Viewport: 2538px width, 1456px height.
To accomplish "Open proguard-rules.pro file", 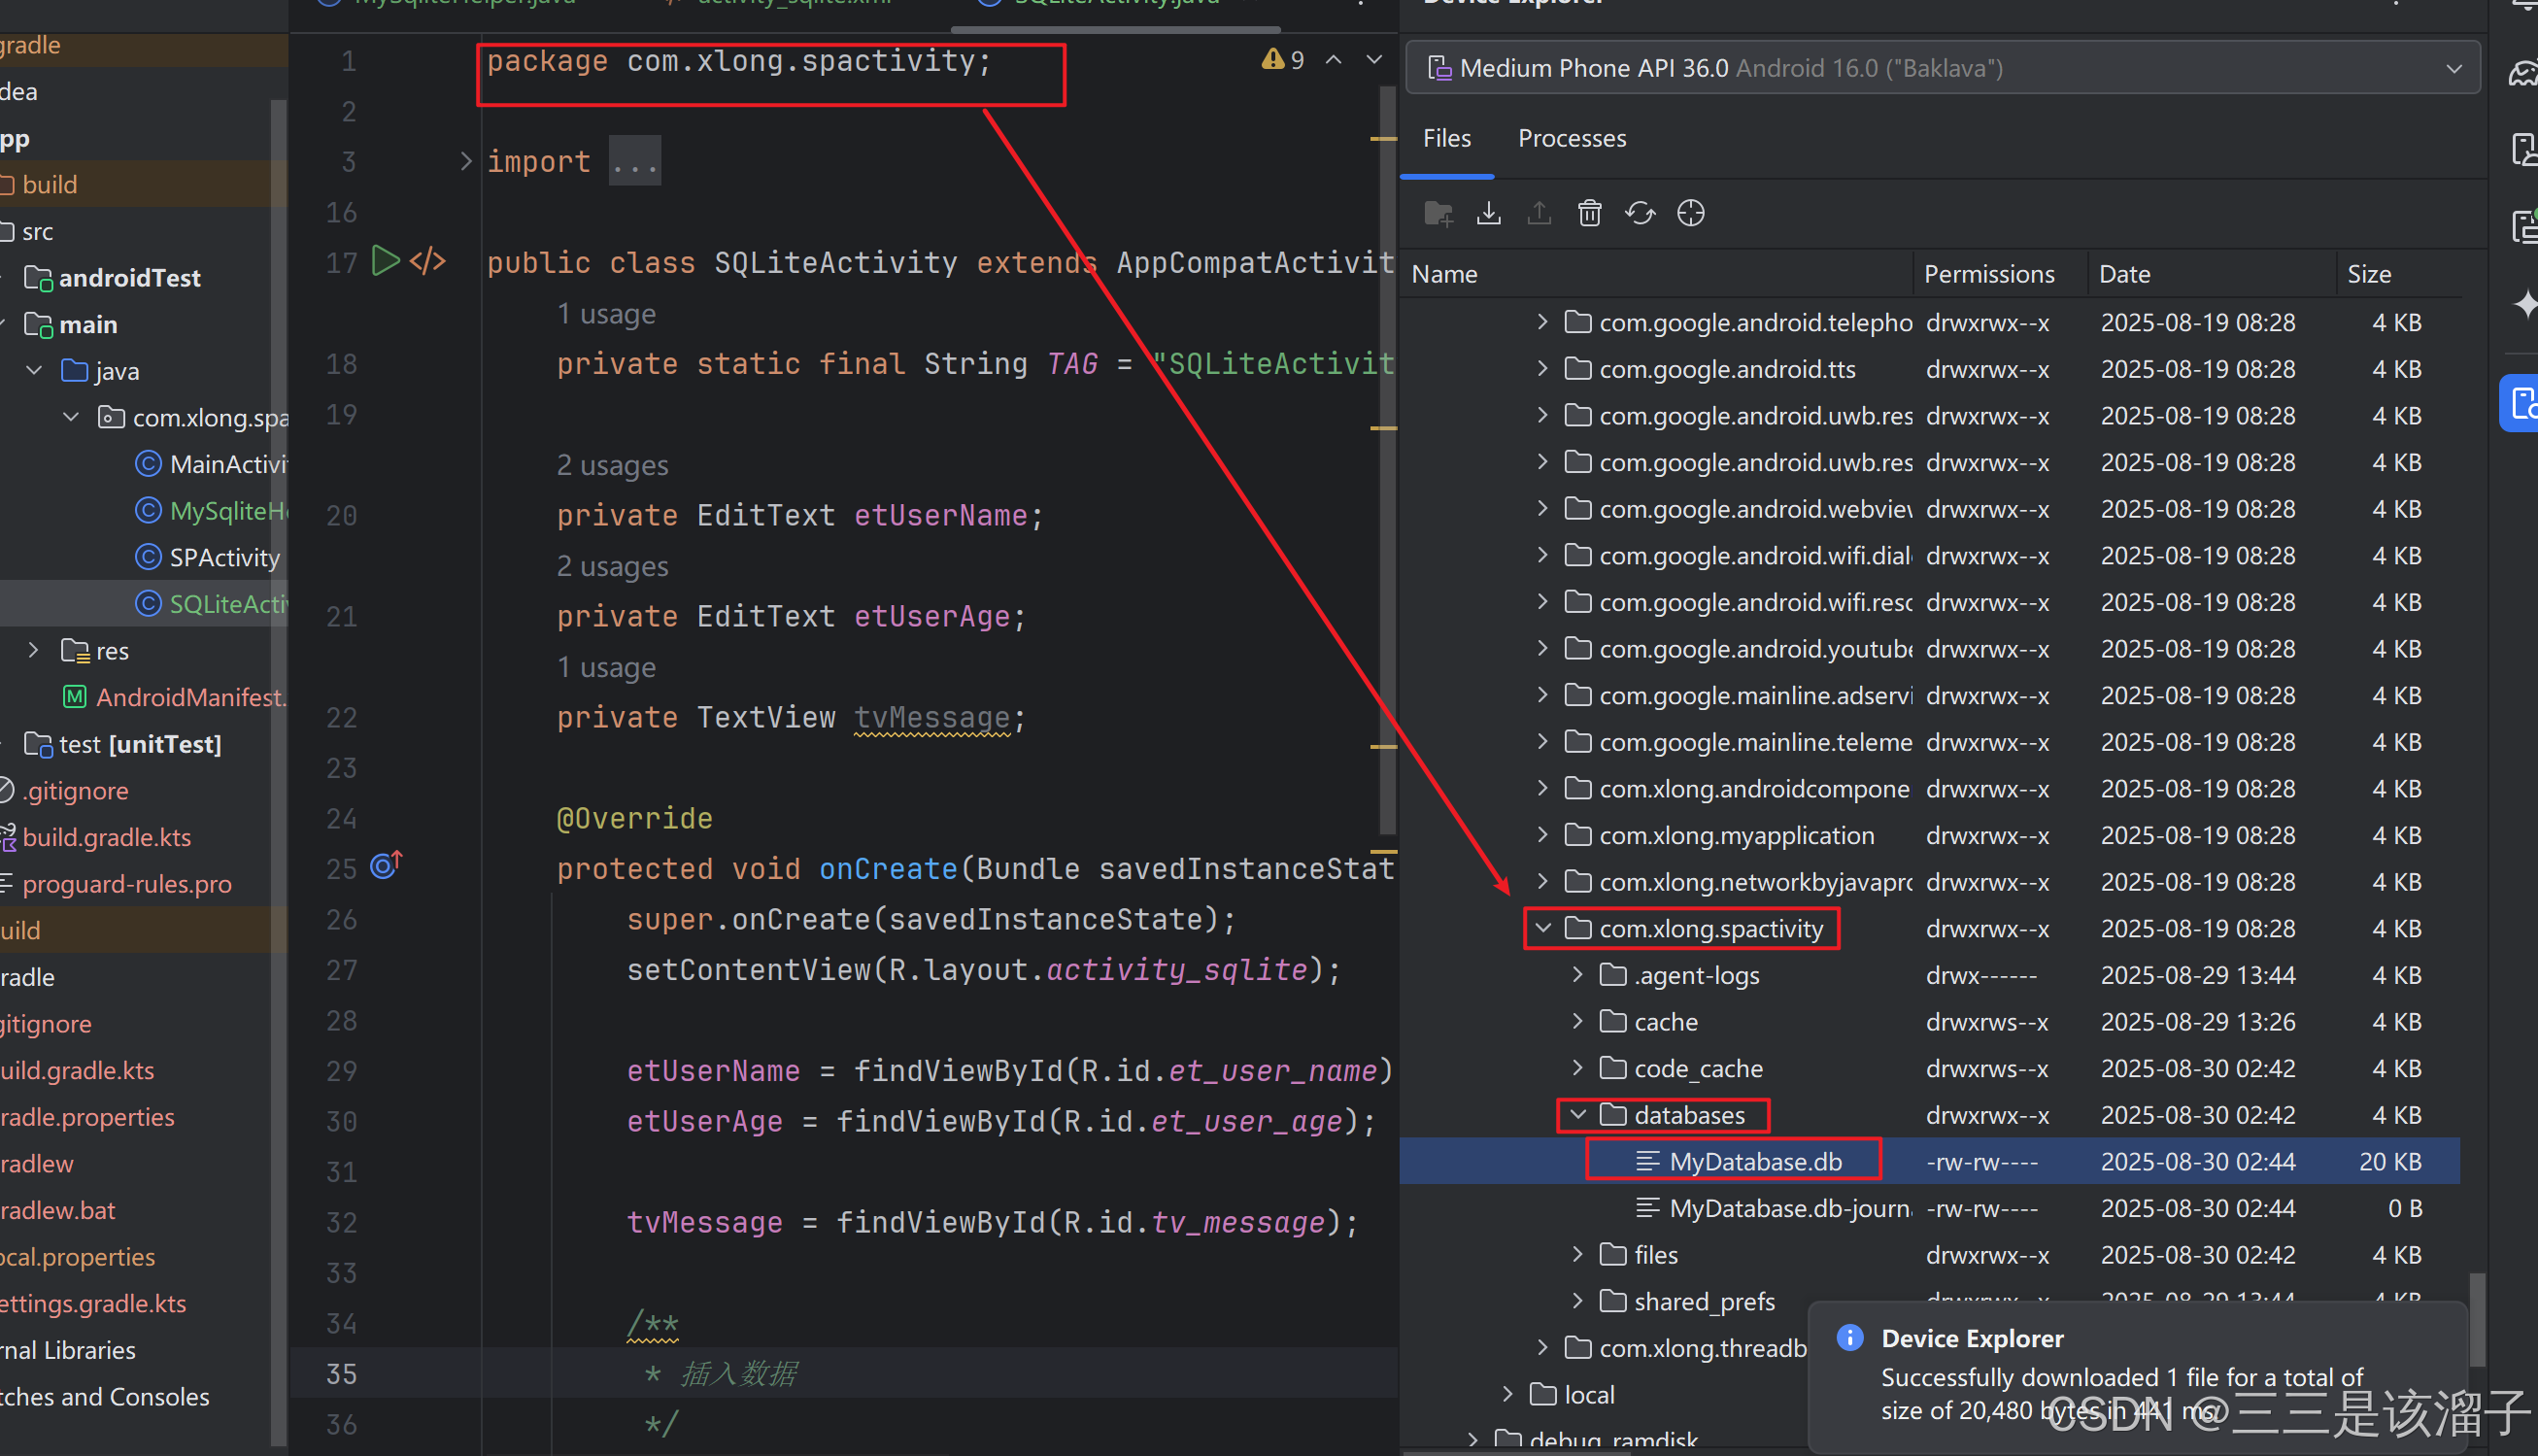I will coord(126,884).
